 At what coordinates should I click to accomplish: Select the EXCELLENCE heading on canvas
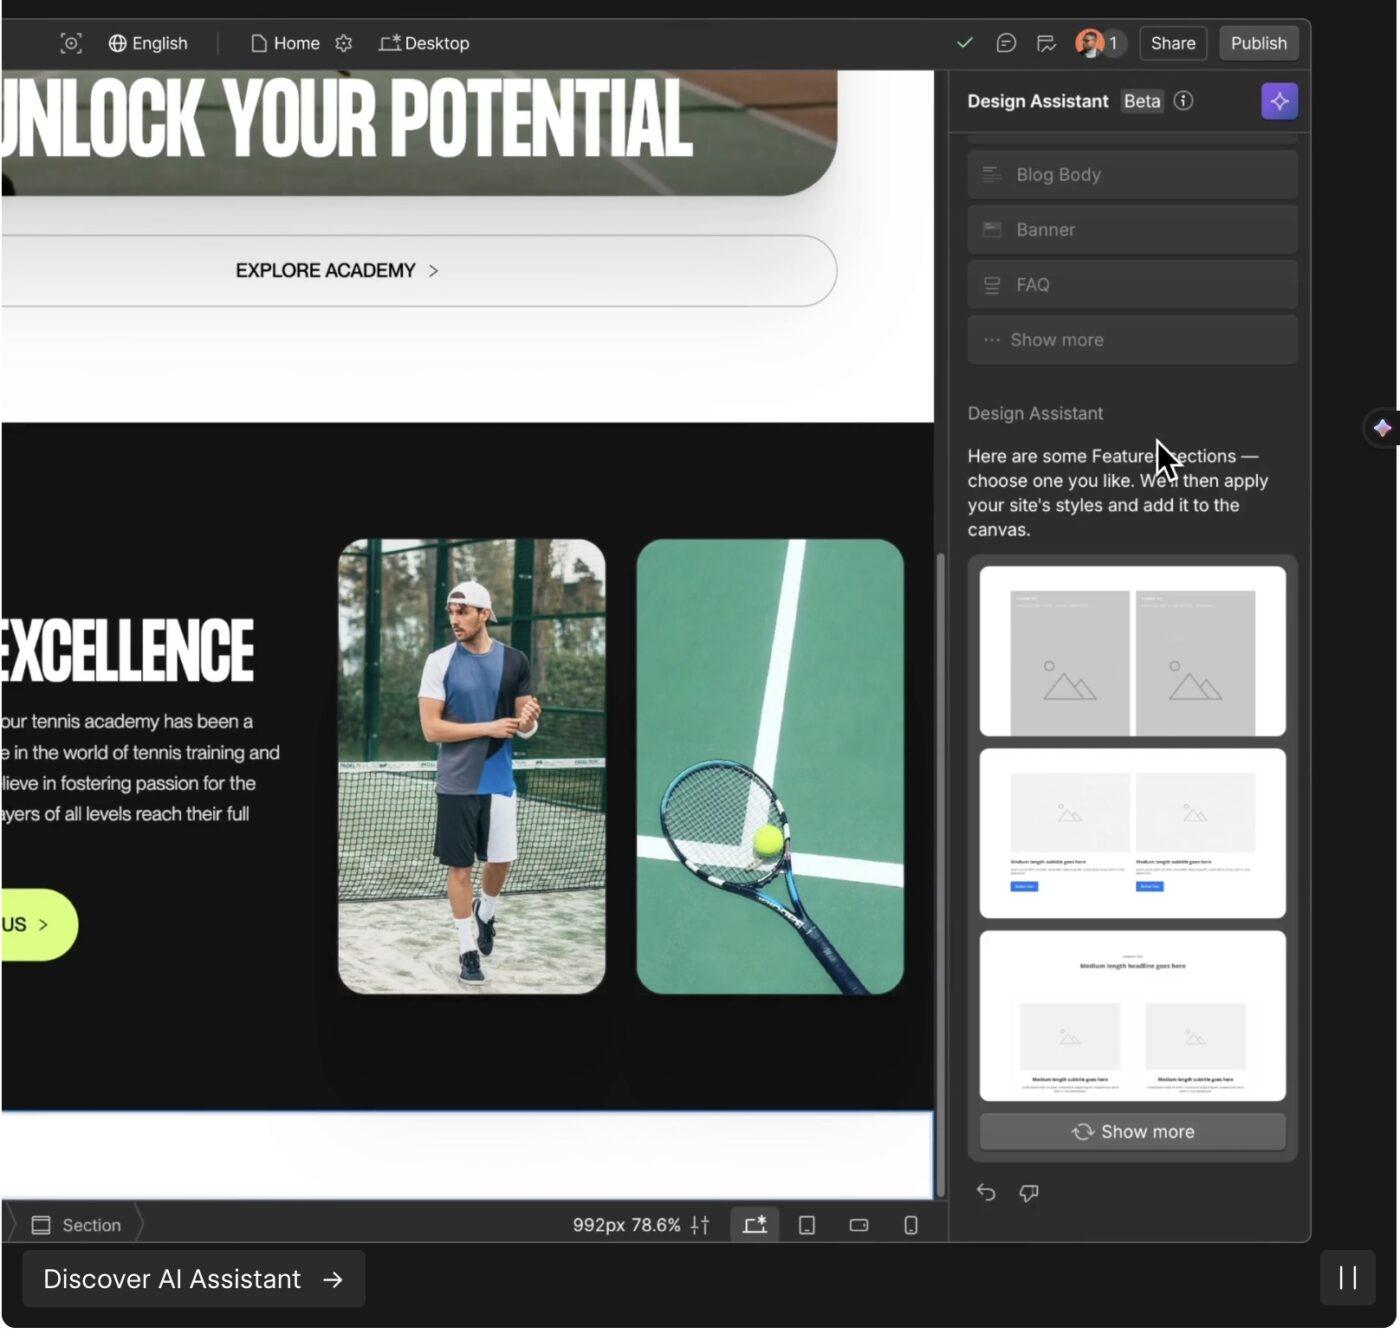(x=128, y=650)
